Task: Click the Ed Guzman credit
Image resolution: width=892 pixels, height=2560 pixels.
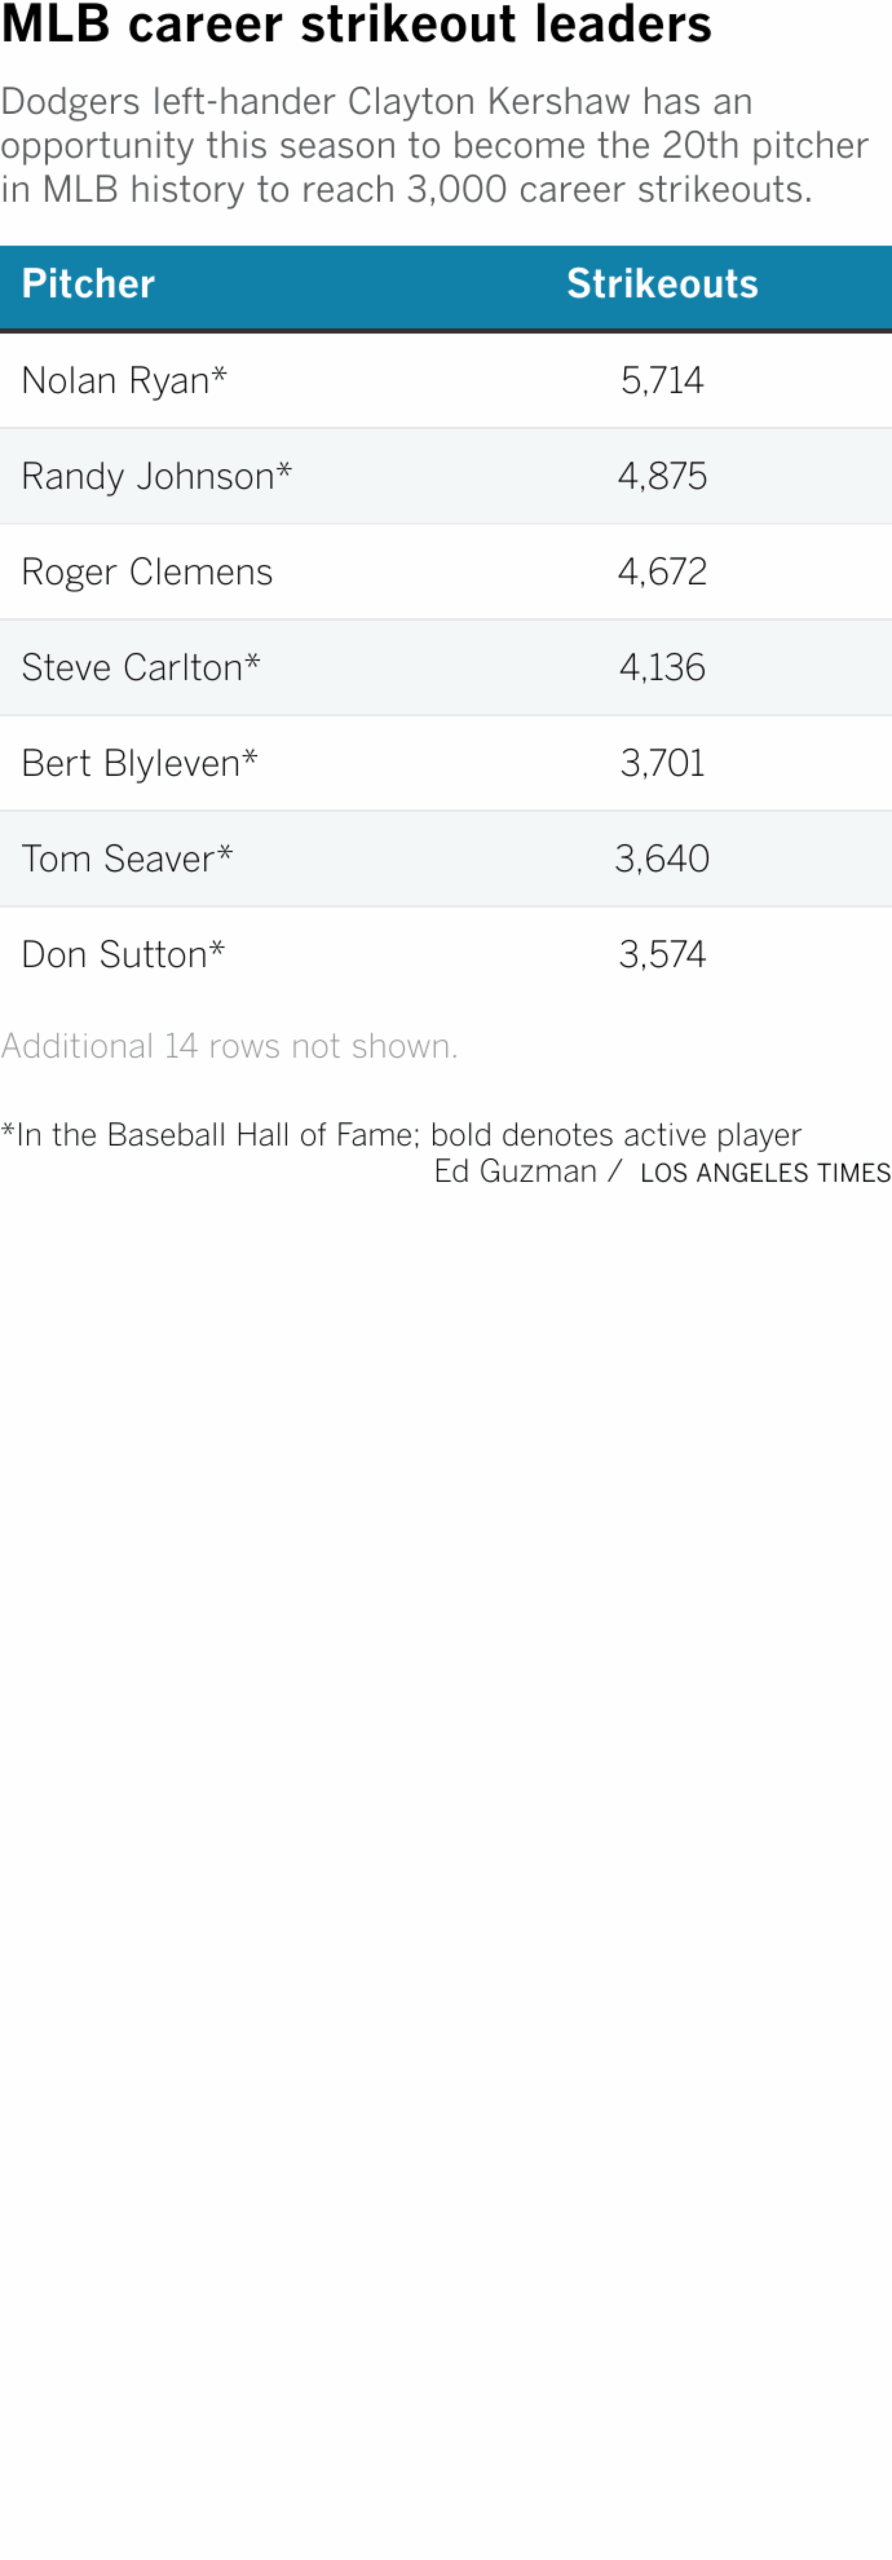Action: coord(515,1171)
